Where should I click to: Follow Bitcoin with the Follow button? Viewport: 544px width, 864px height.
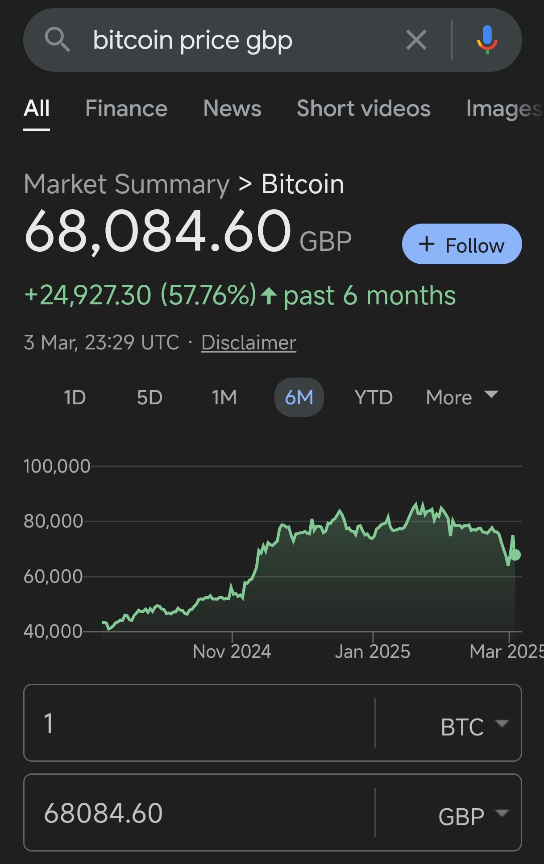pyautogui.click(x=462, y=244)
